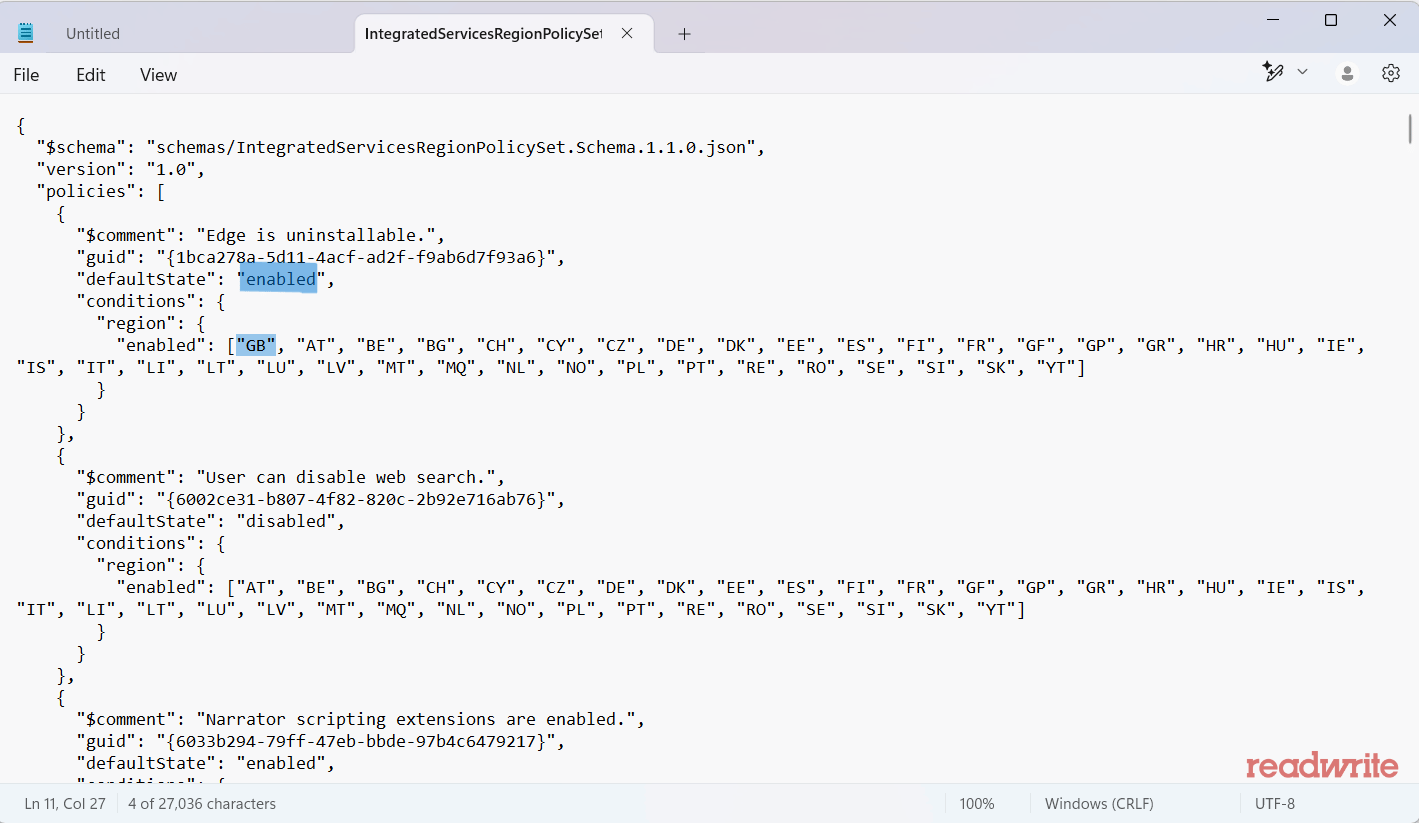Minimize the Notepad window
This screenshot has width=1419, height=823.
(1273, 20)
